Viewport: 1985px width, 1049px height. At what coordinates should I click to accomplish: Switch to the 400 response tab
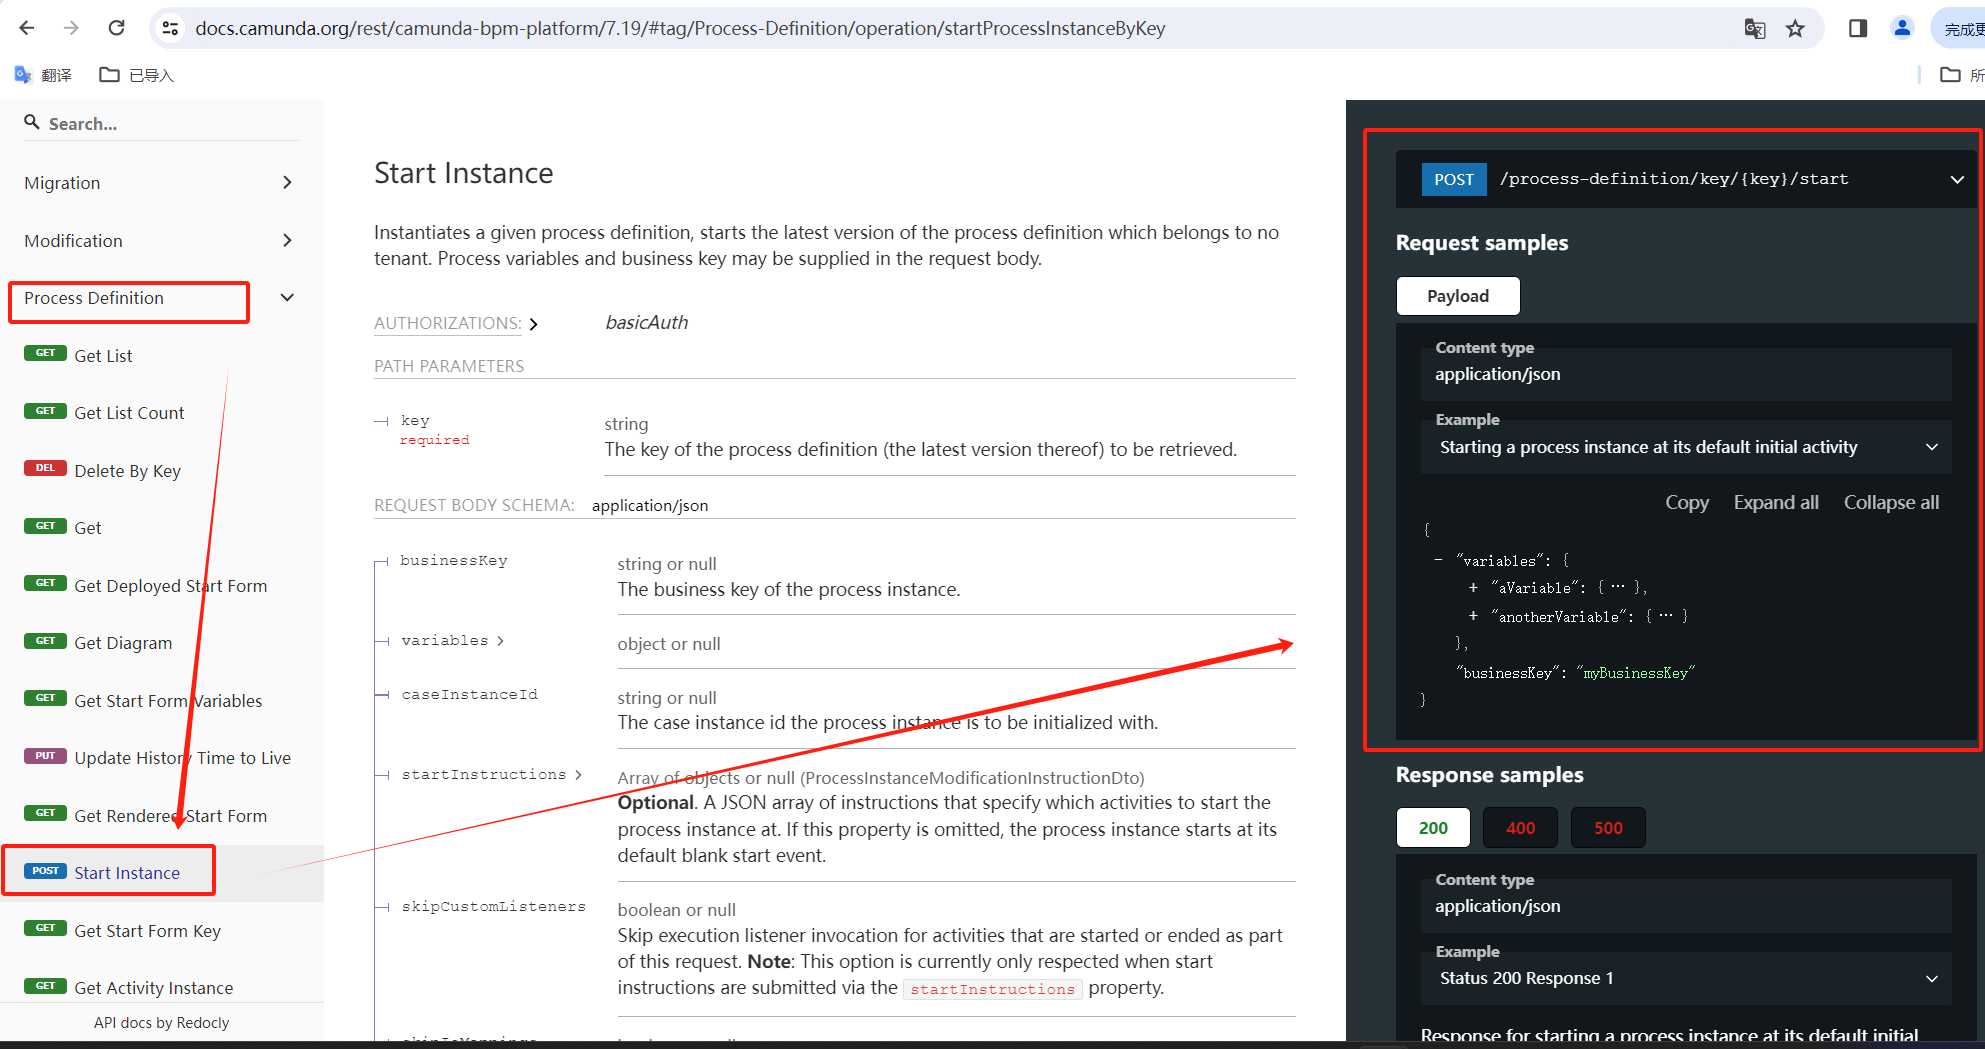pos(1520,828)
